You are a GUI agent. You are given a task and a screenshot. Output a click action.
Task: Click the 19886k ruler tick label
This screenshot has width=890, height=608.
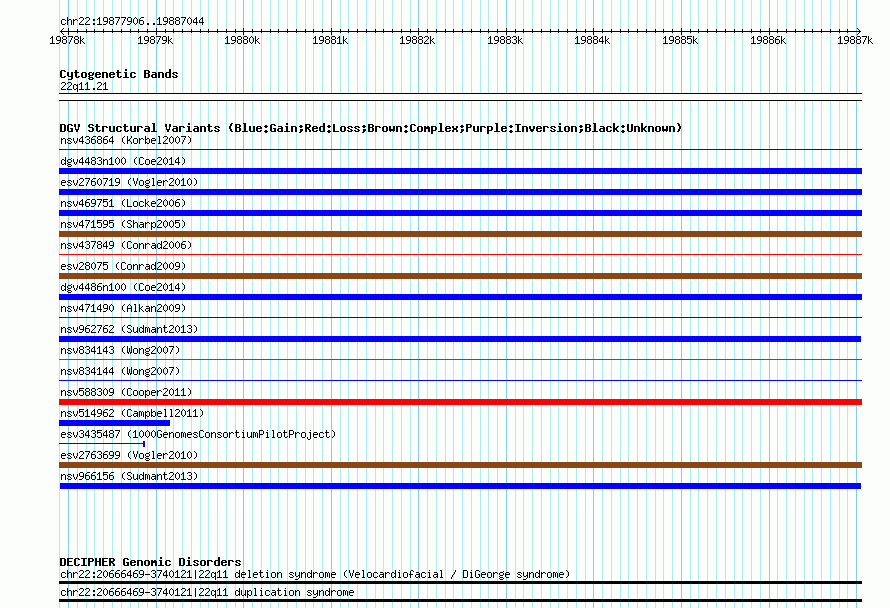[768, 40]
